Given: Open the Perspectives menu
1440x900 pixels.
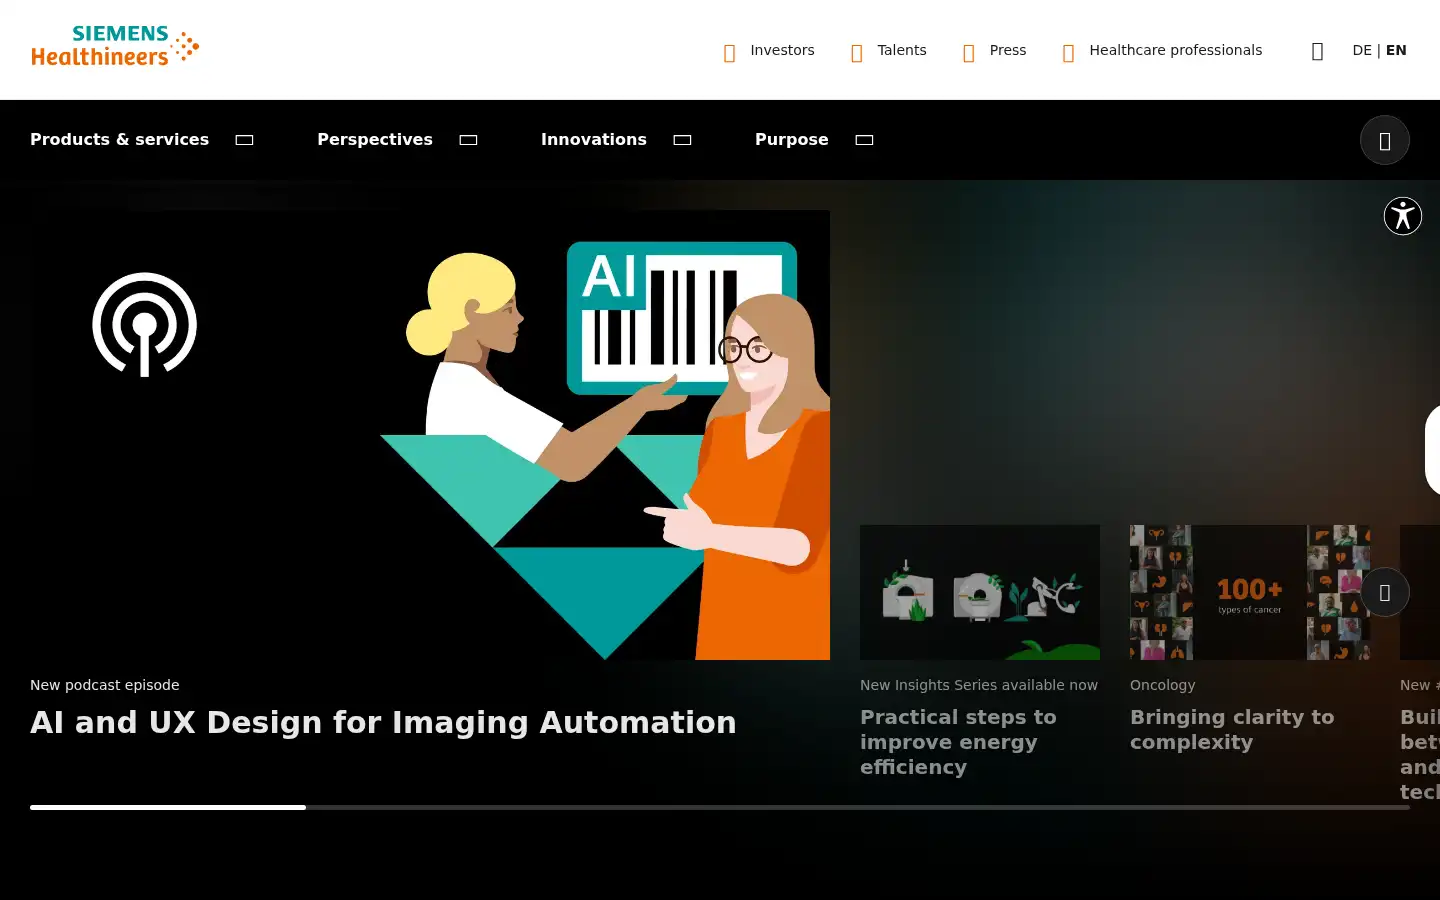Looking at the screenshot, I should click(x=375, y=139).
